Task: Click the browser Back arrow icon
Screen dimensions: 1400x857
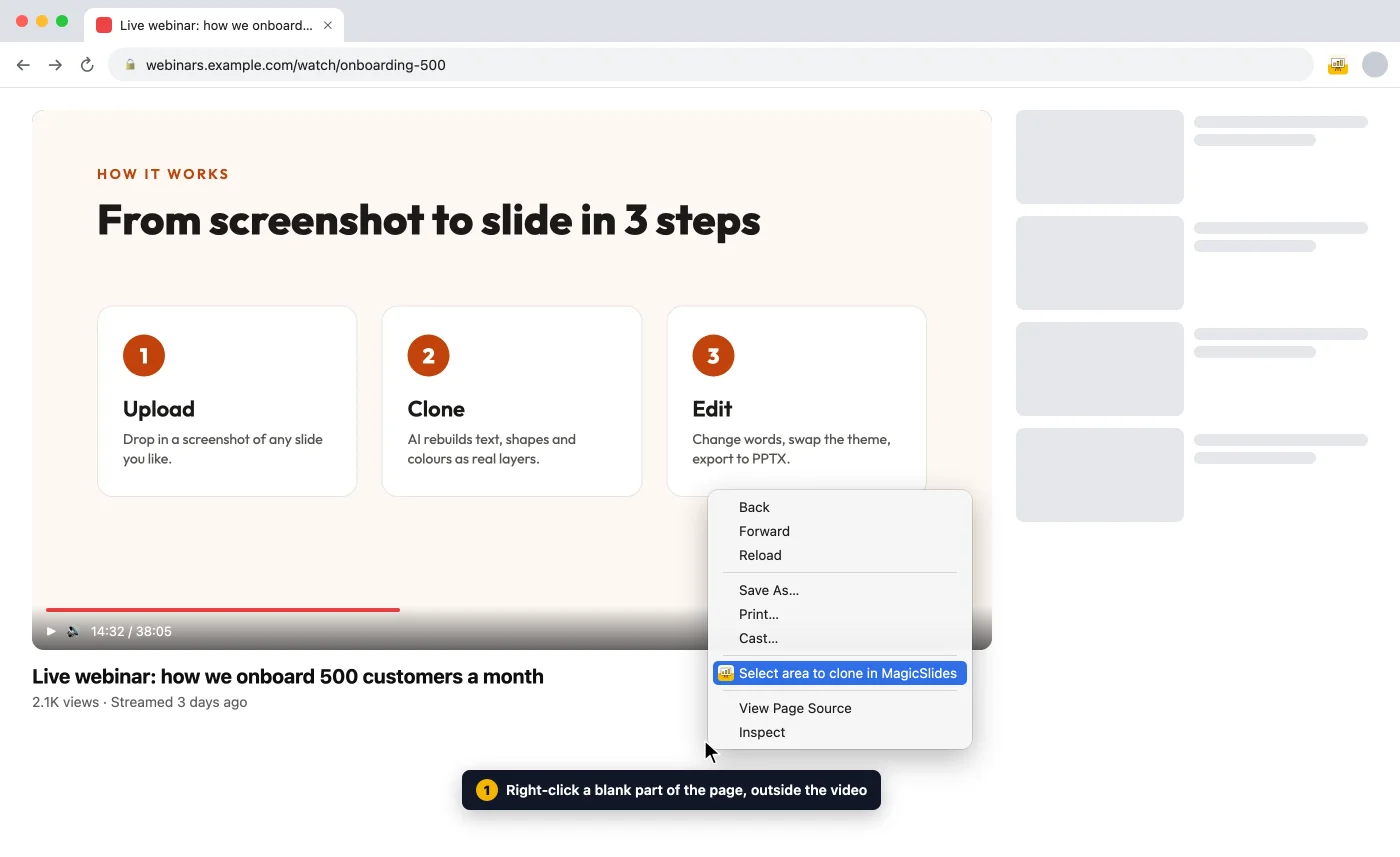Action: pos(23,65)
